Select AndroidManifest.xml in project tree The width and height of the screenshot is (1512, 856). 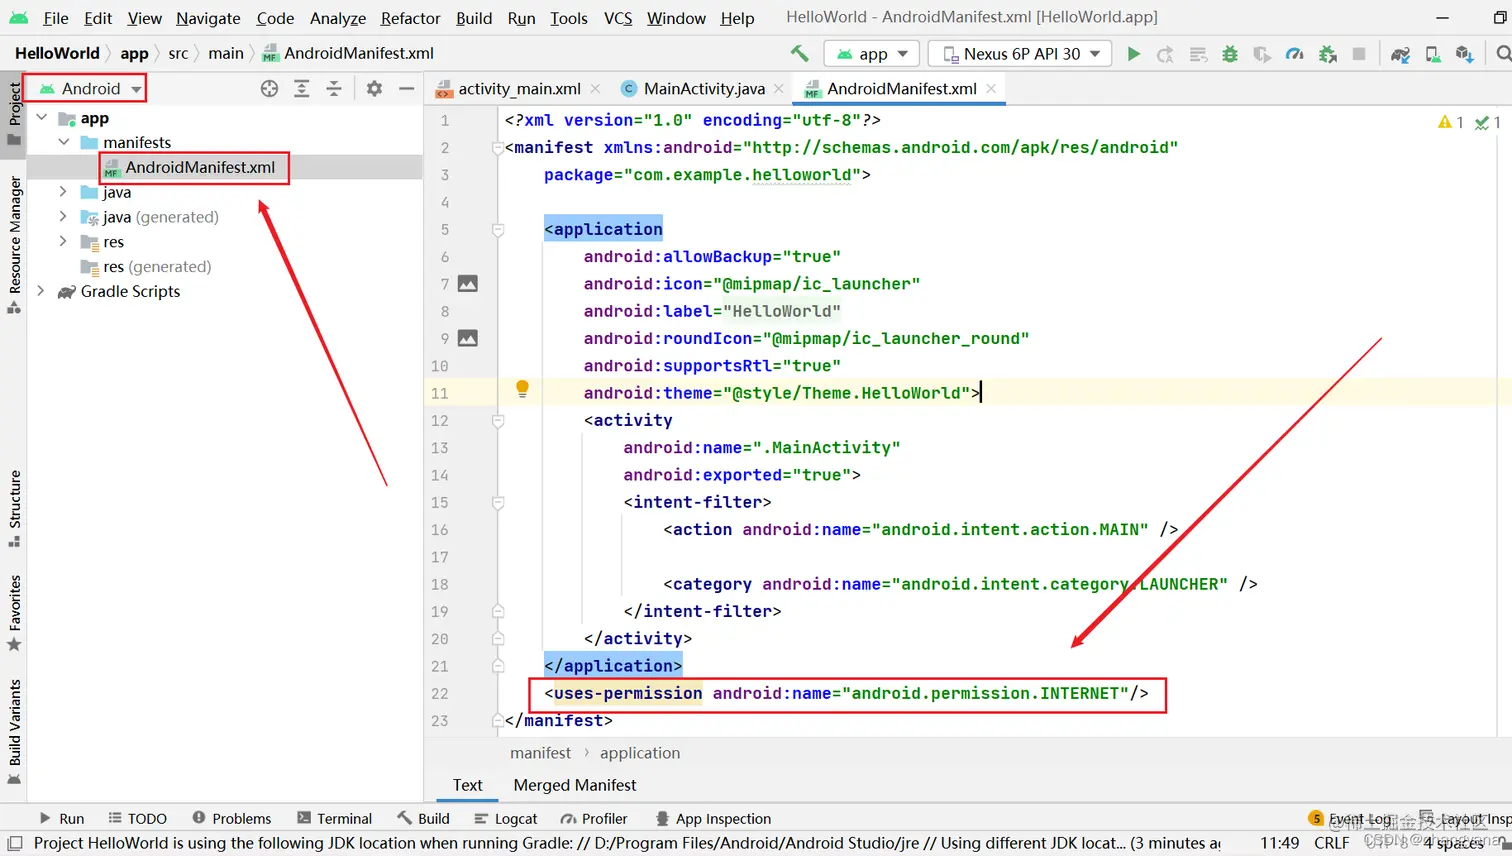click(x=200, y=167)
